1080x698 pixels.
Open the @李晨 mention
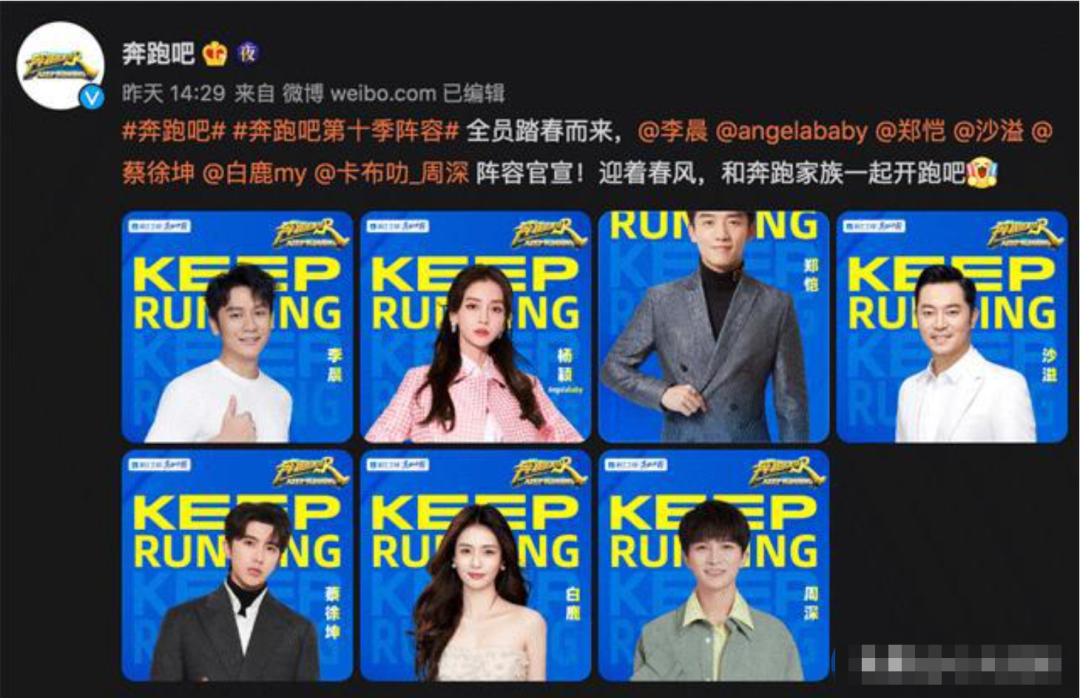click(x=673, y=130)
